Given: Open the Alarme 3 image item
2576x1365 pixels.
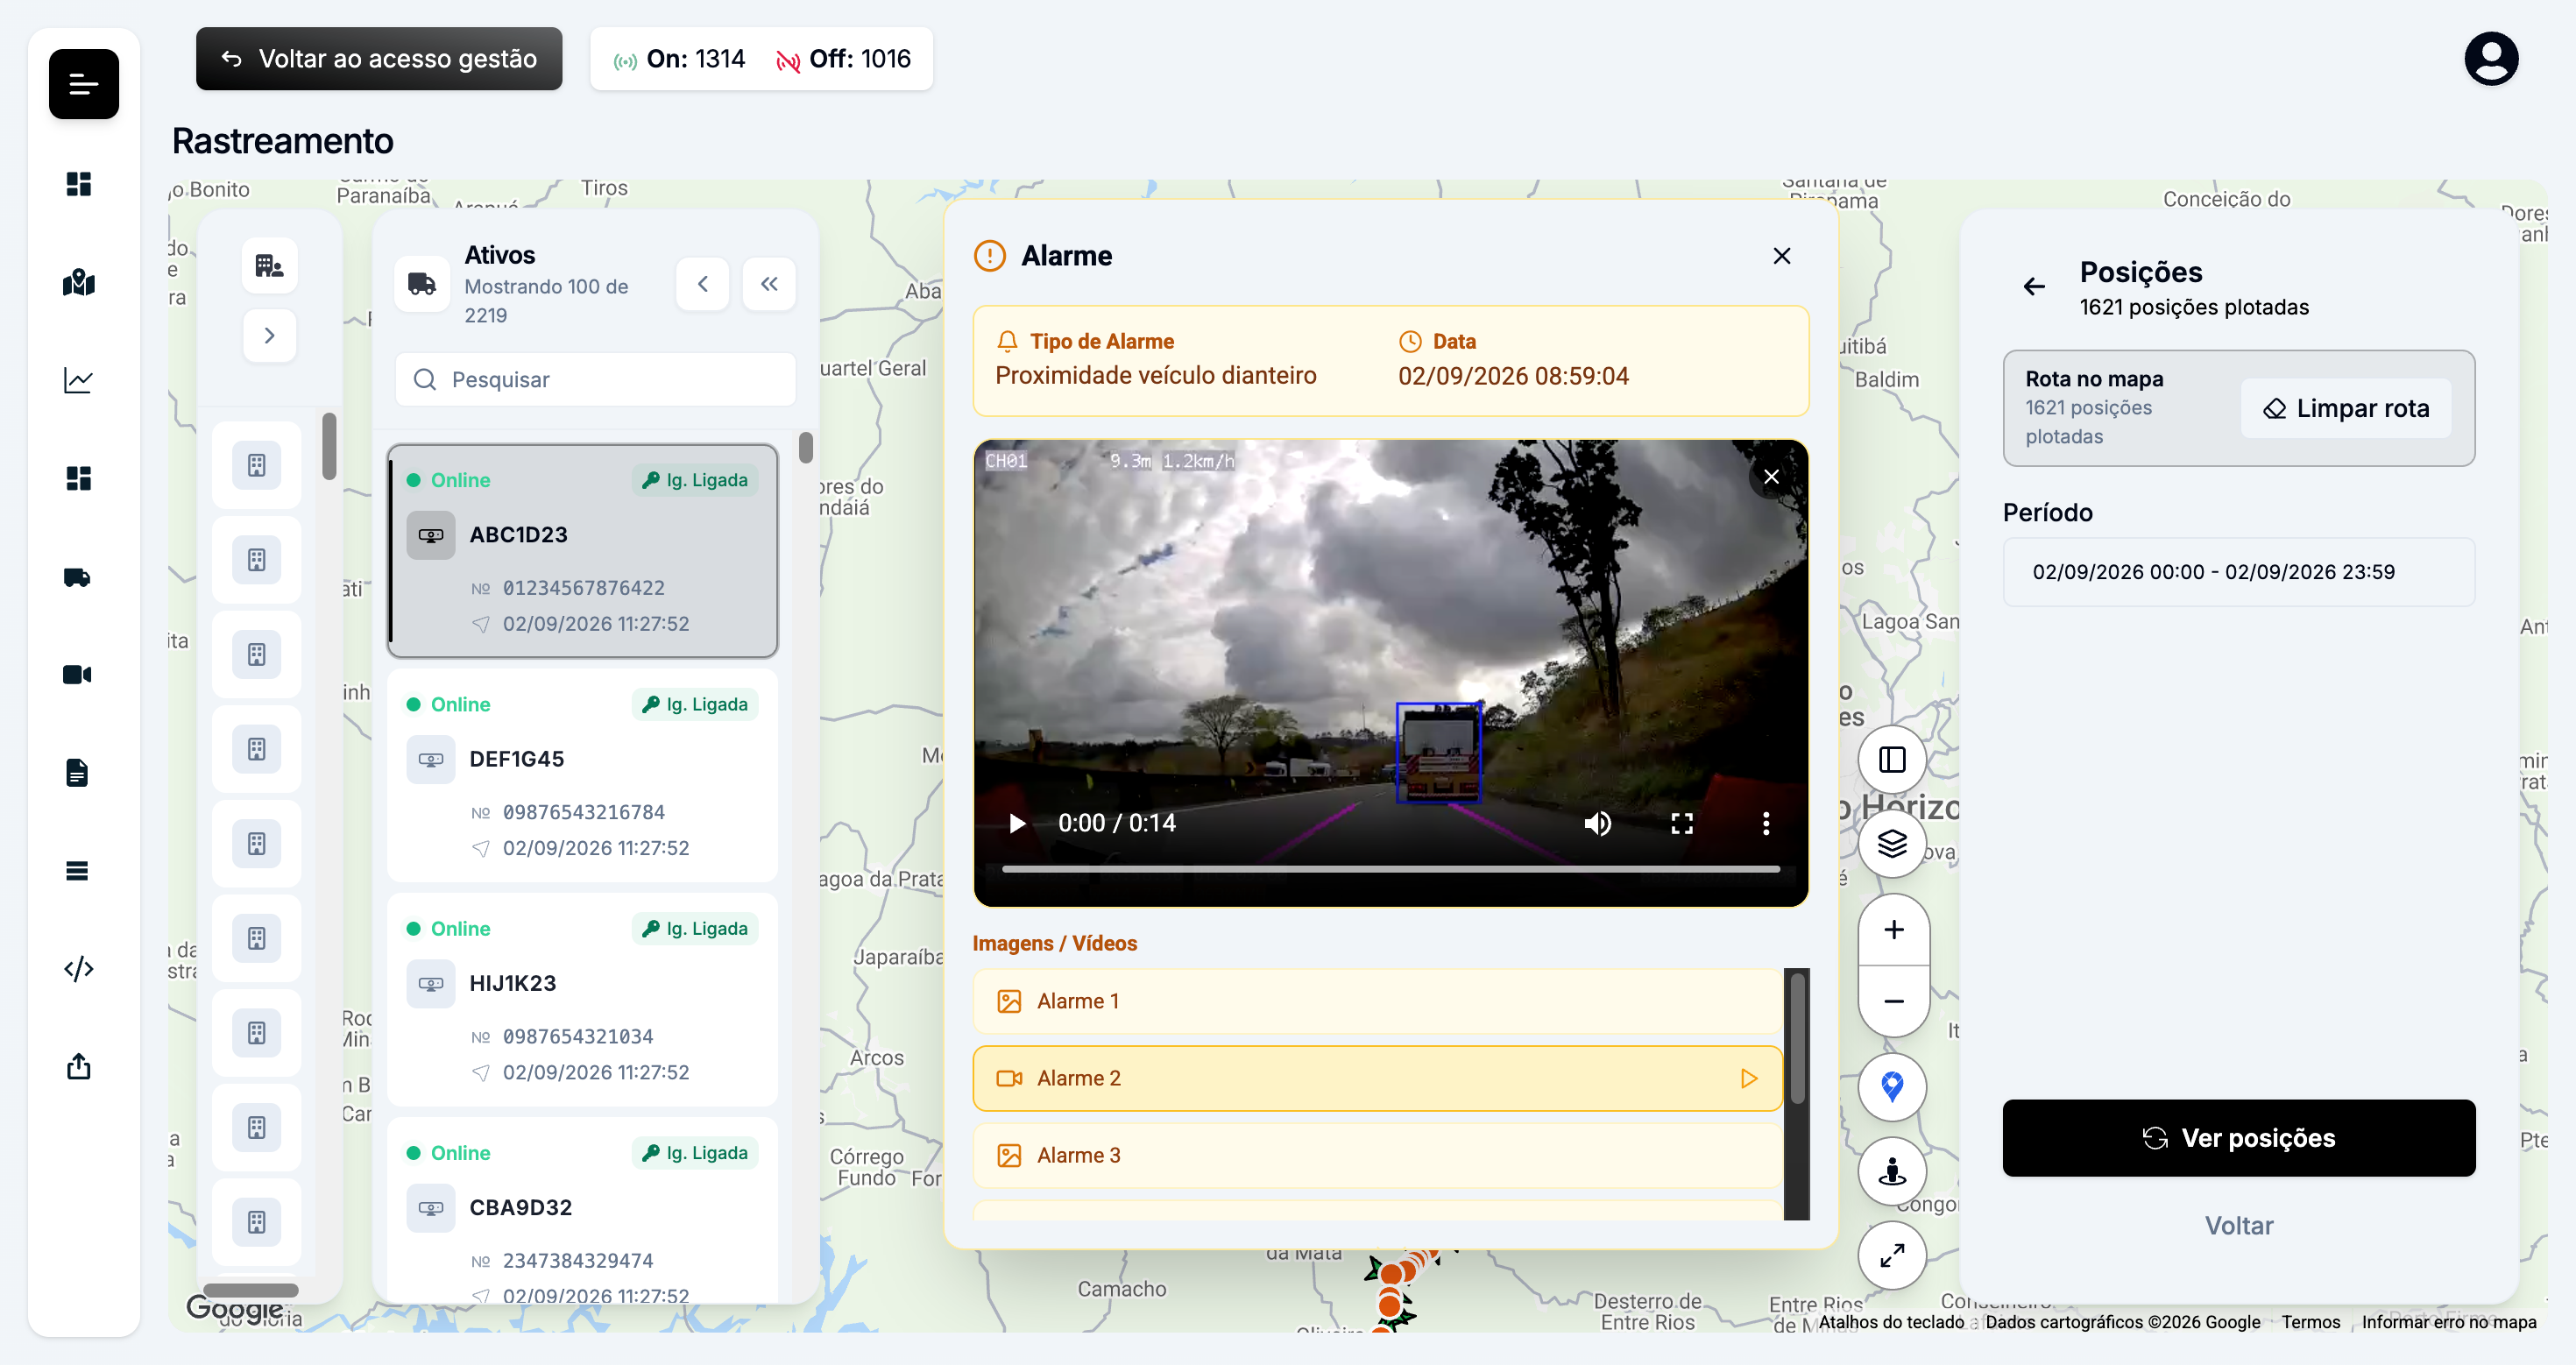Looking at the screenshot, I should click(x=1377, y=1155).
